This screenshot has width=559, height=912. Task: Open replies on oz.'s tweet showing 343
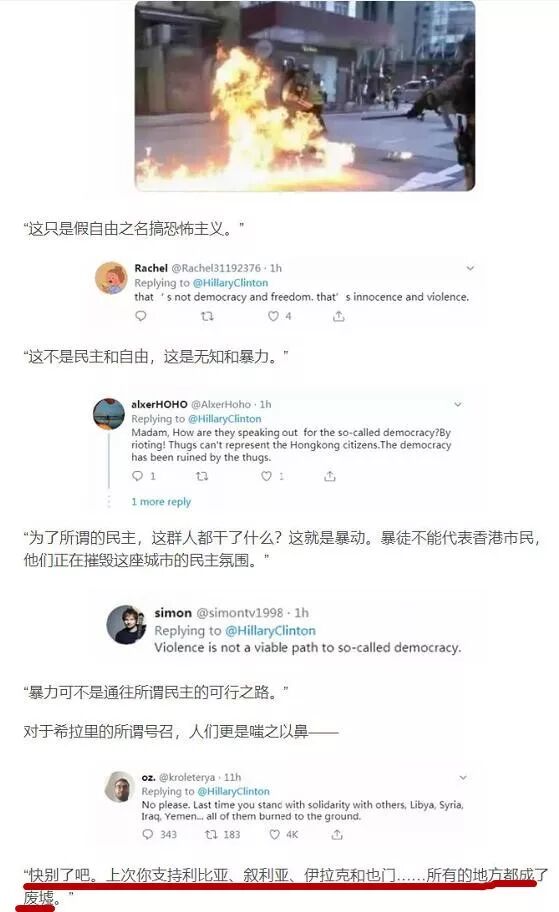(x=148, y=834)
